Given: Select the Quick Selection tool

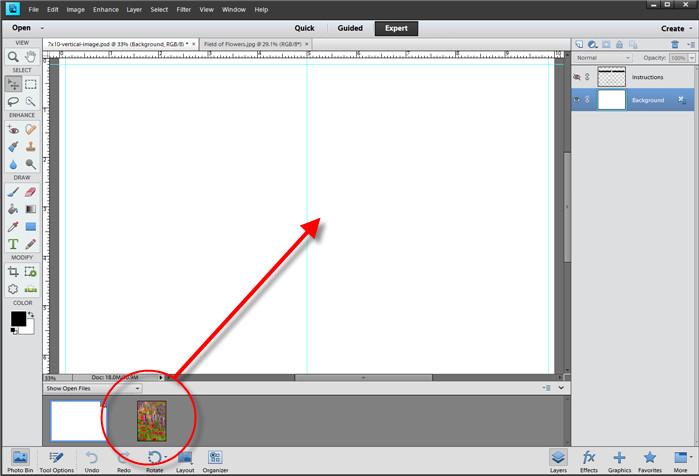Looking at the screenshot, I should 30,101.
